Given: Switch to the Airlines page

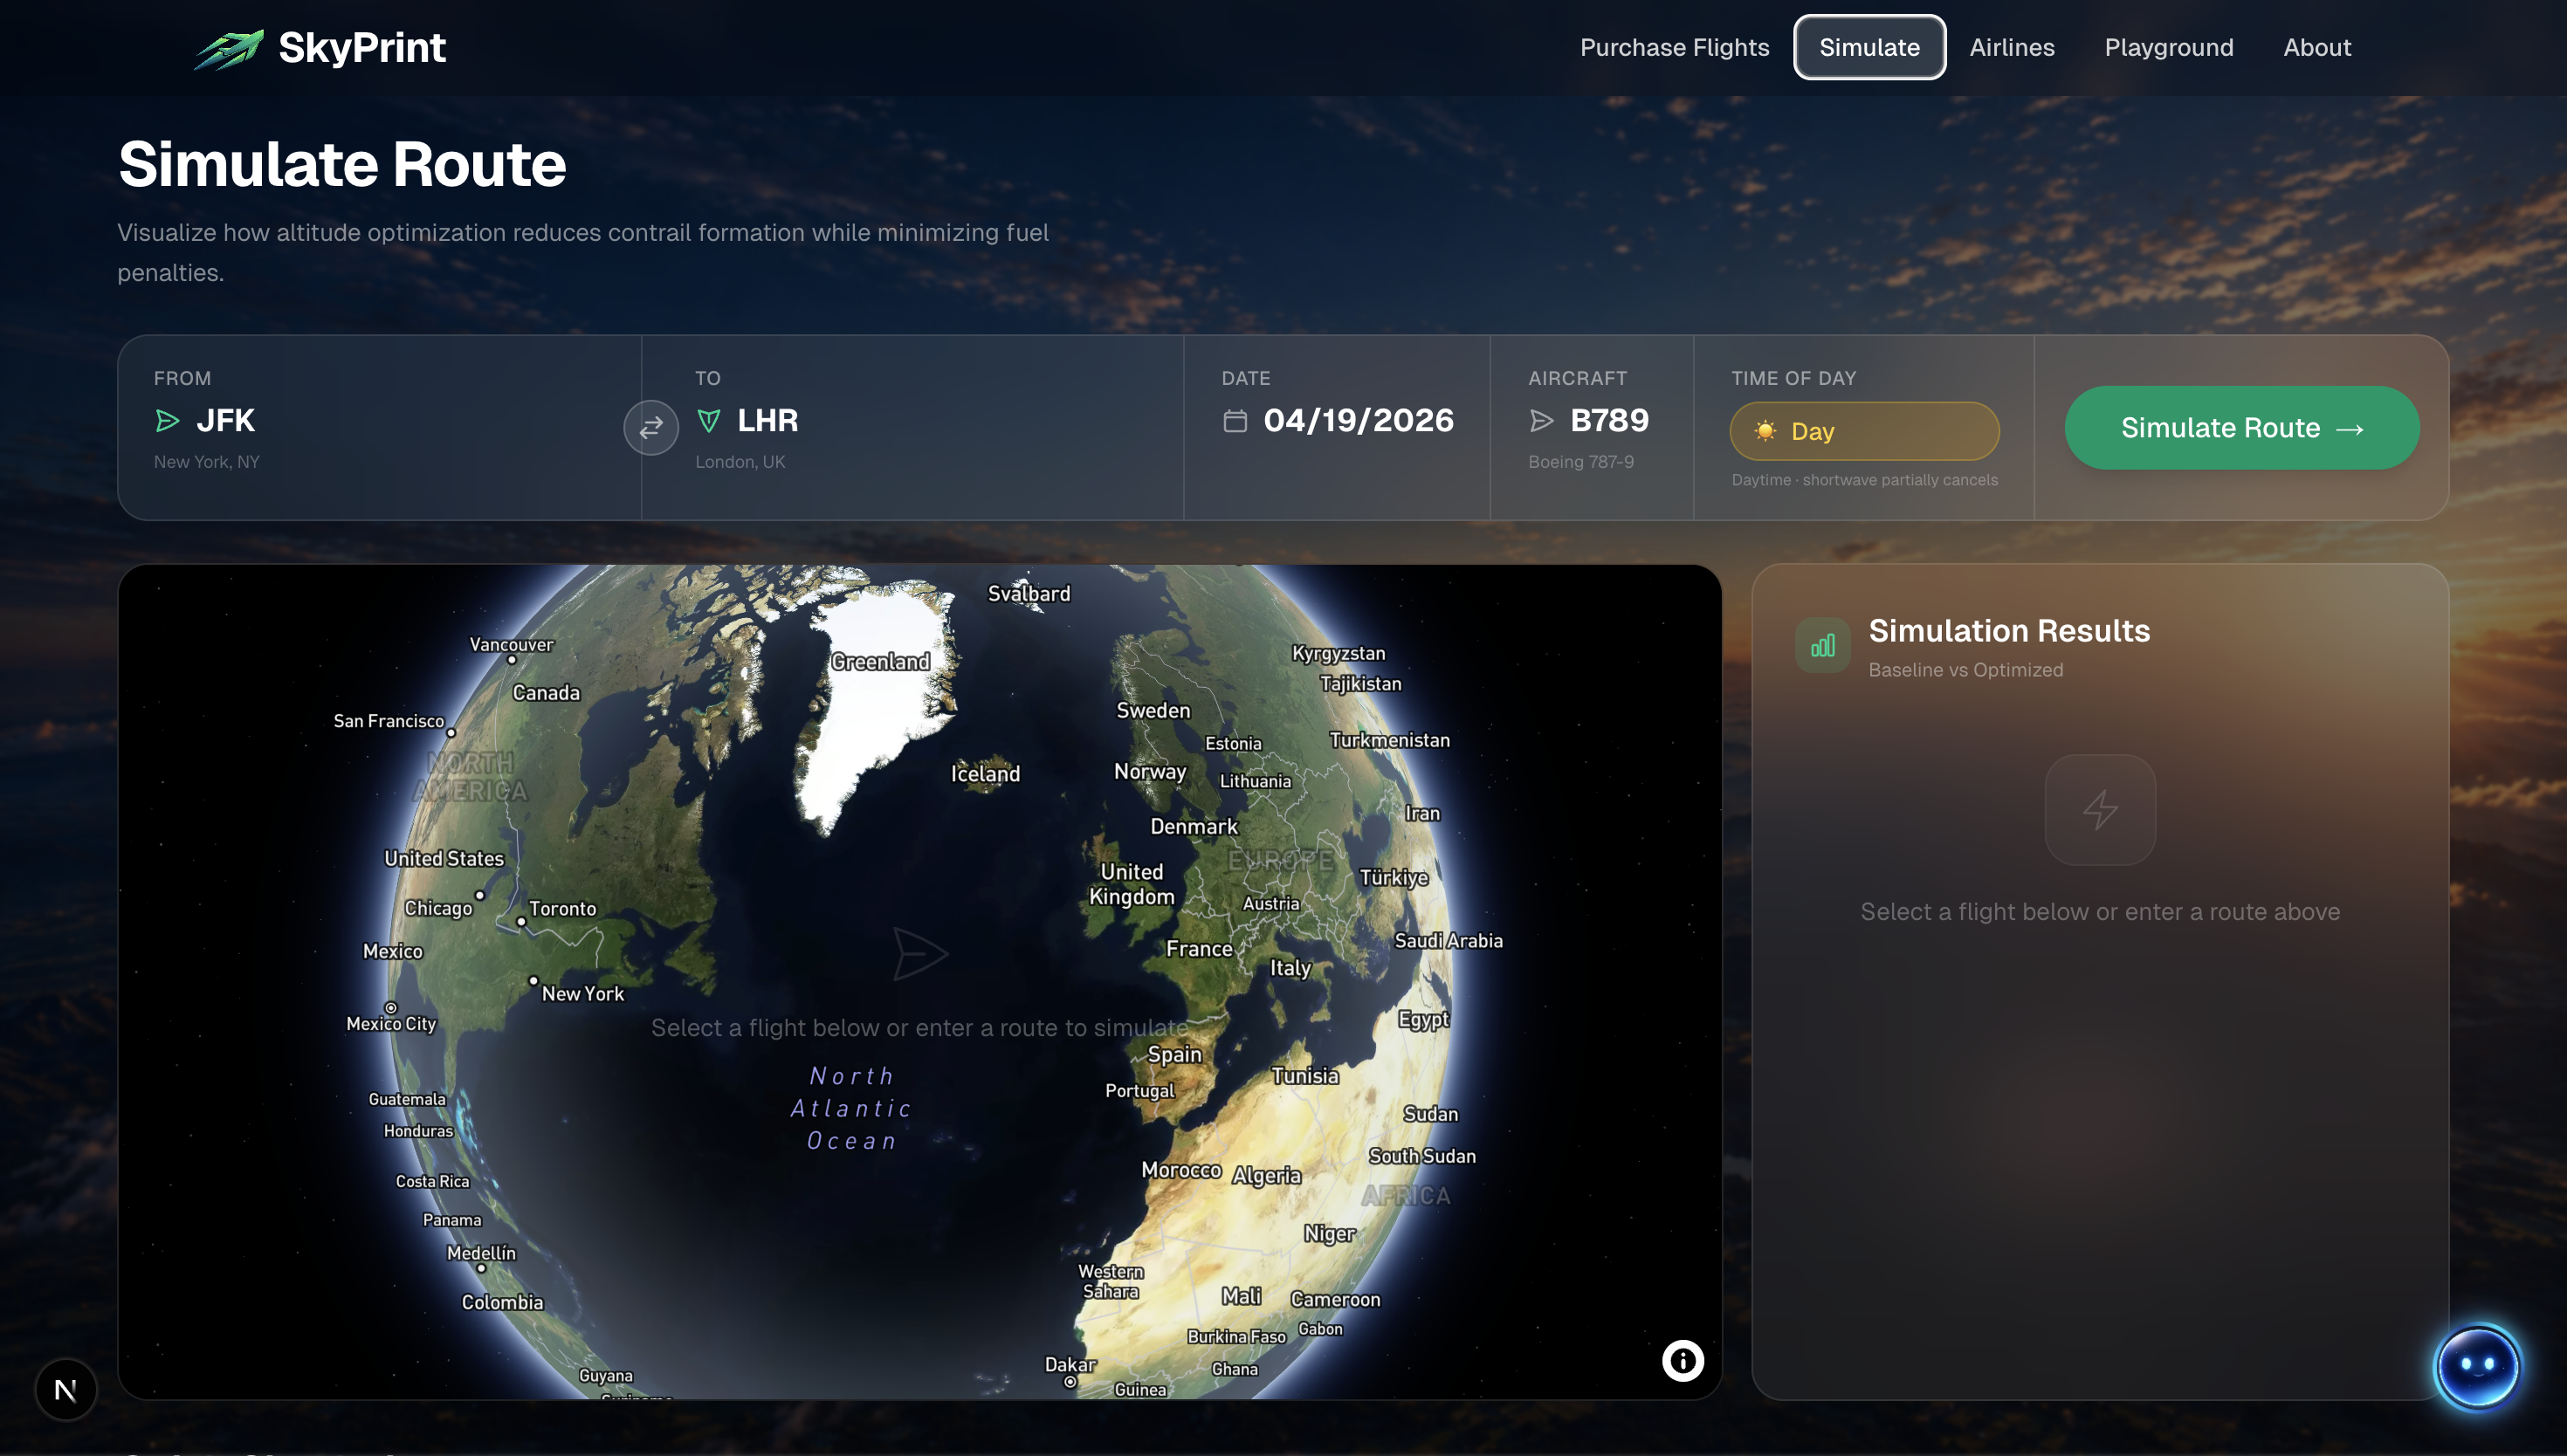Looking at the screenshot, I should (2011, 47).
